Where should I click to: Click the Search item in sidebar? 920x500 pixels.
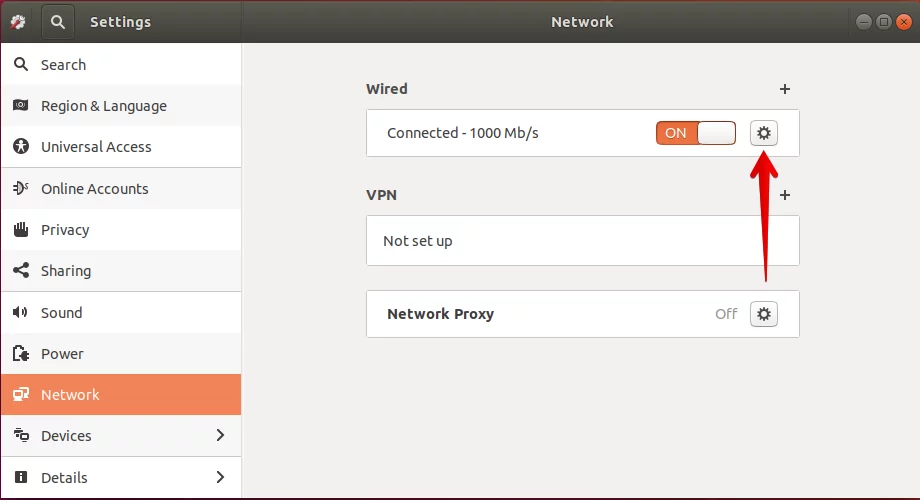(x=121, y=64)
